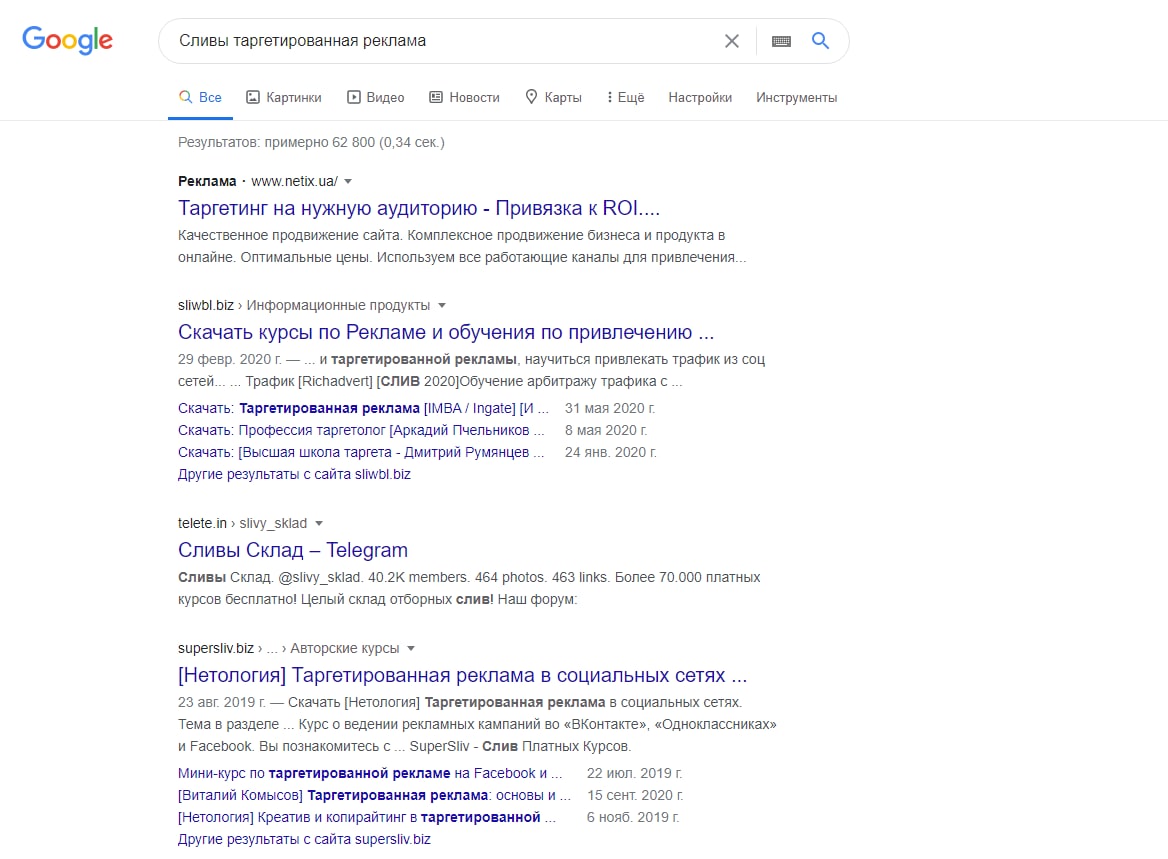Open sitelink Нетология Креатив и копирайтинг
Image resolution: width=1168 pixels, height=859 pixels.
366,817
